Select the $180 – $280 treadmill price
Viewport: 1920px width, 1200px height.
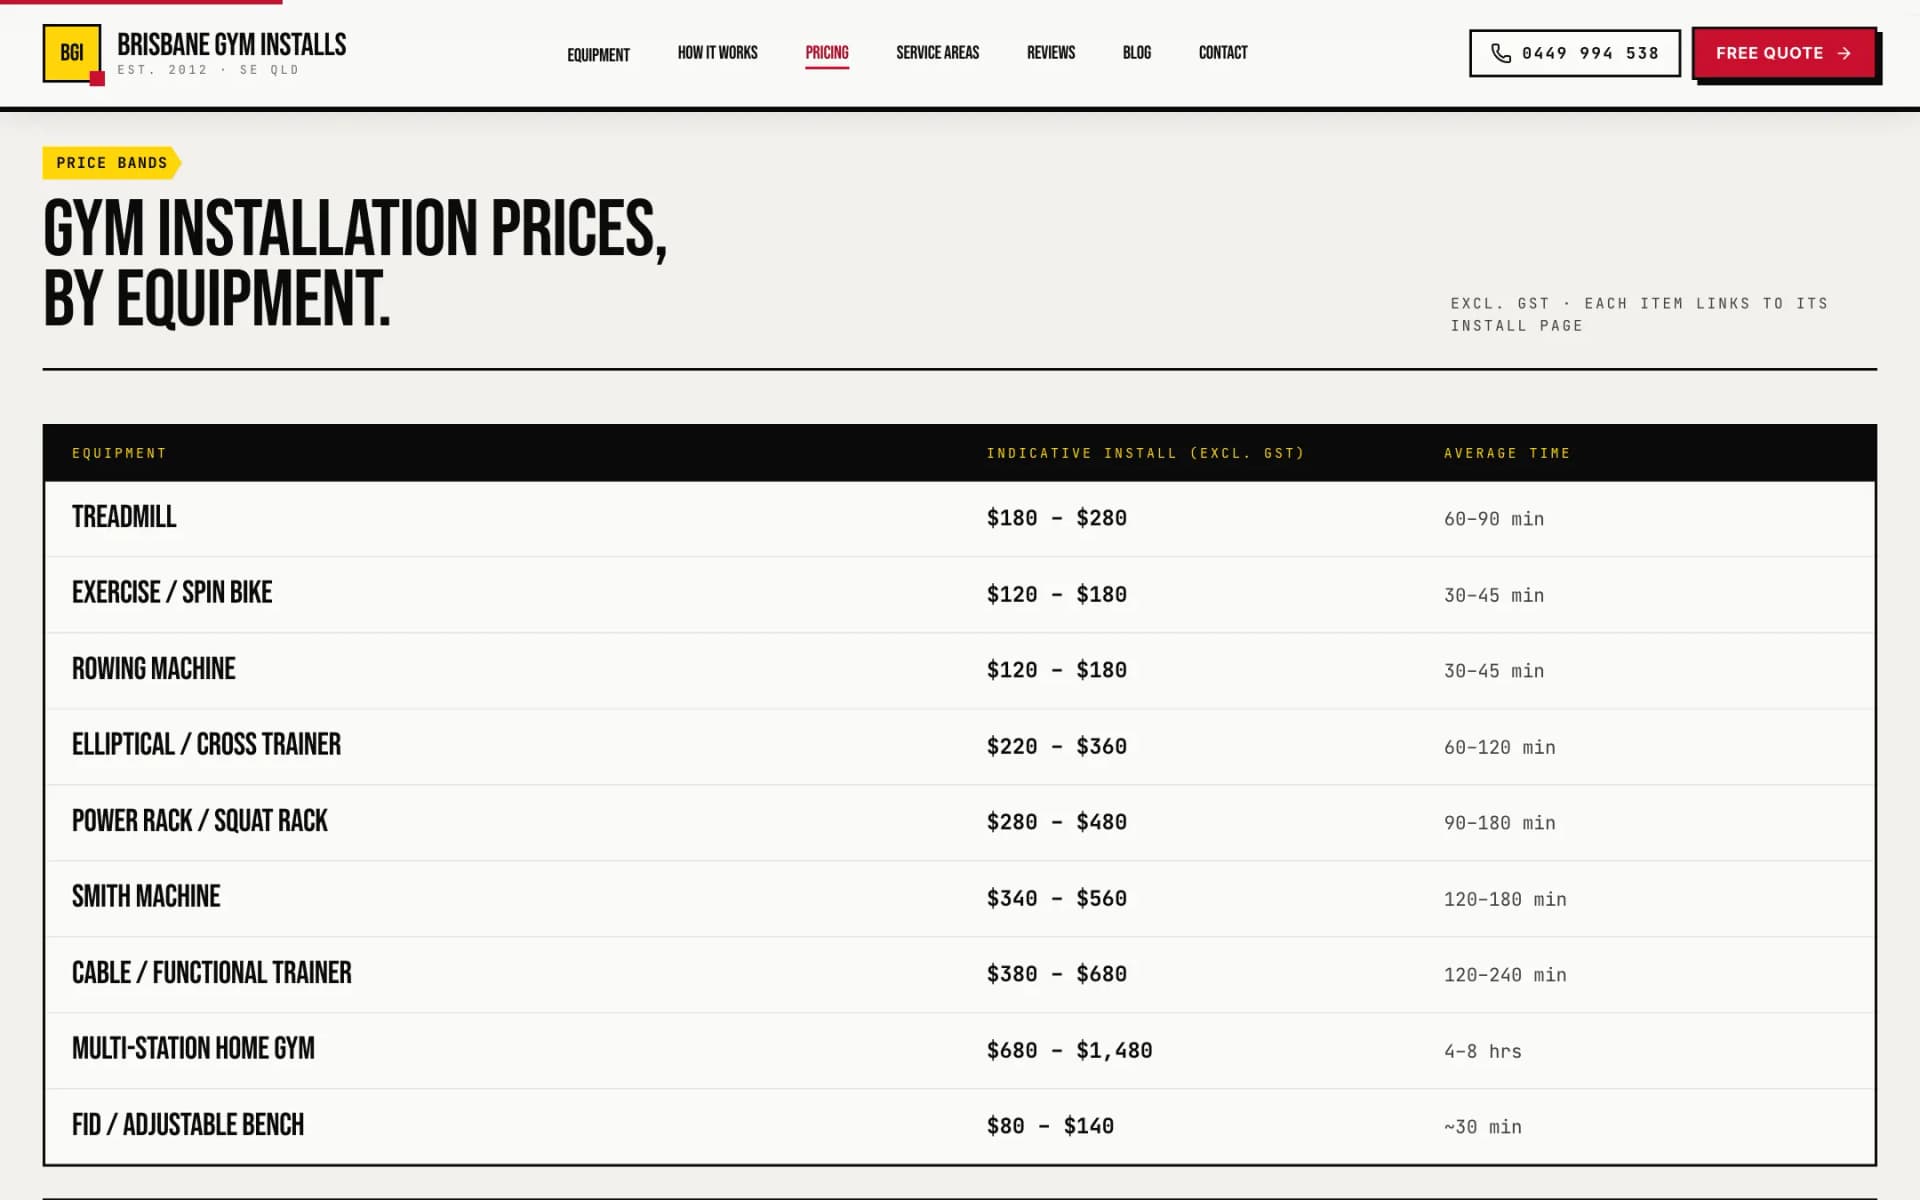1056,518
